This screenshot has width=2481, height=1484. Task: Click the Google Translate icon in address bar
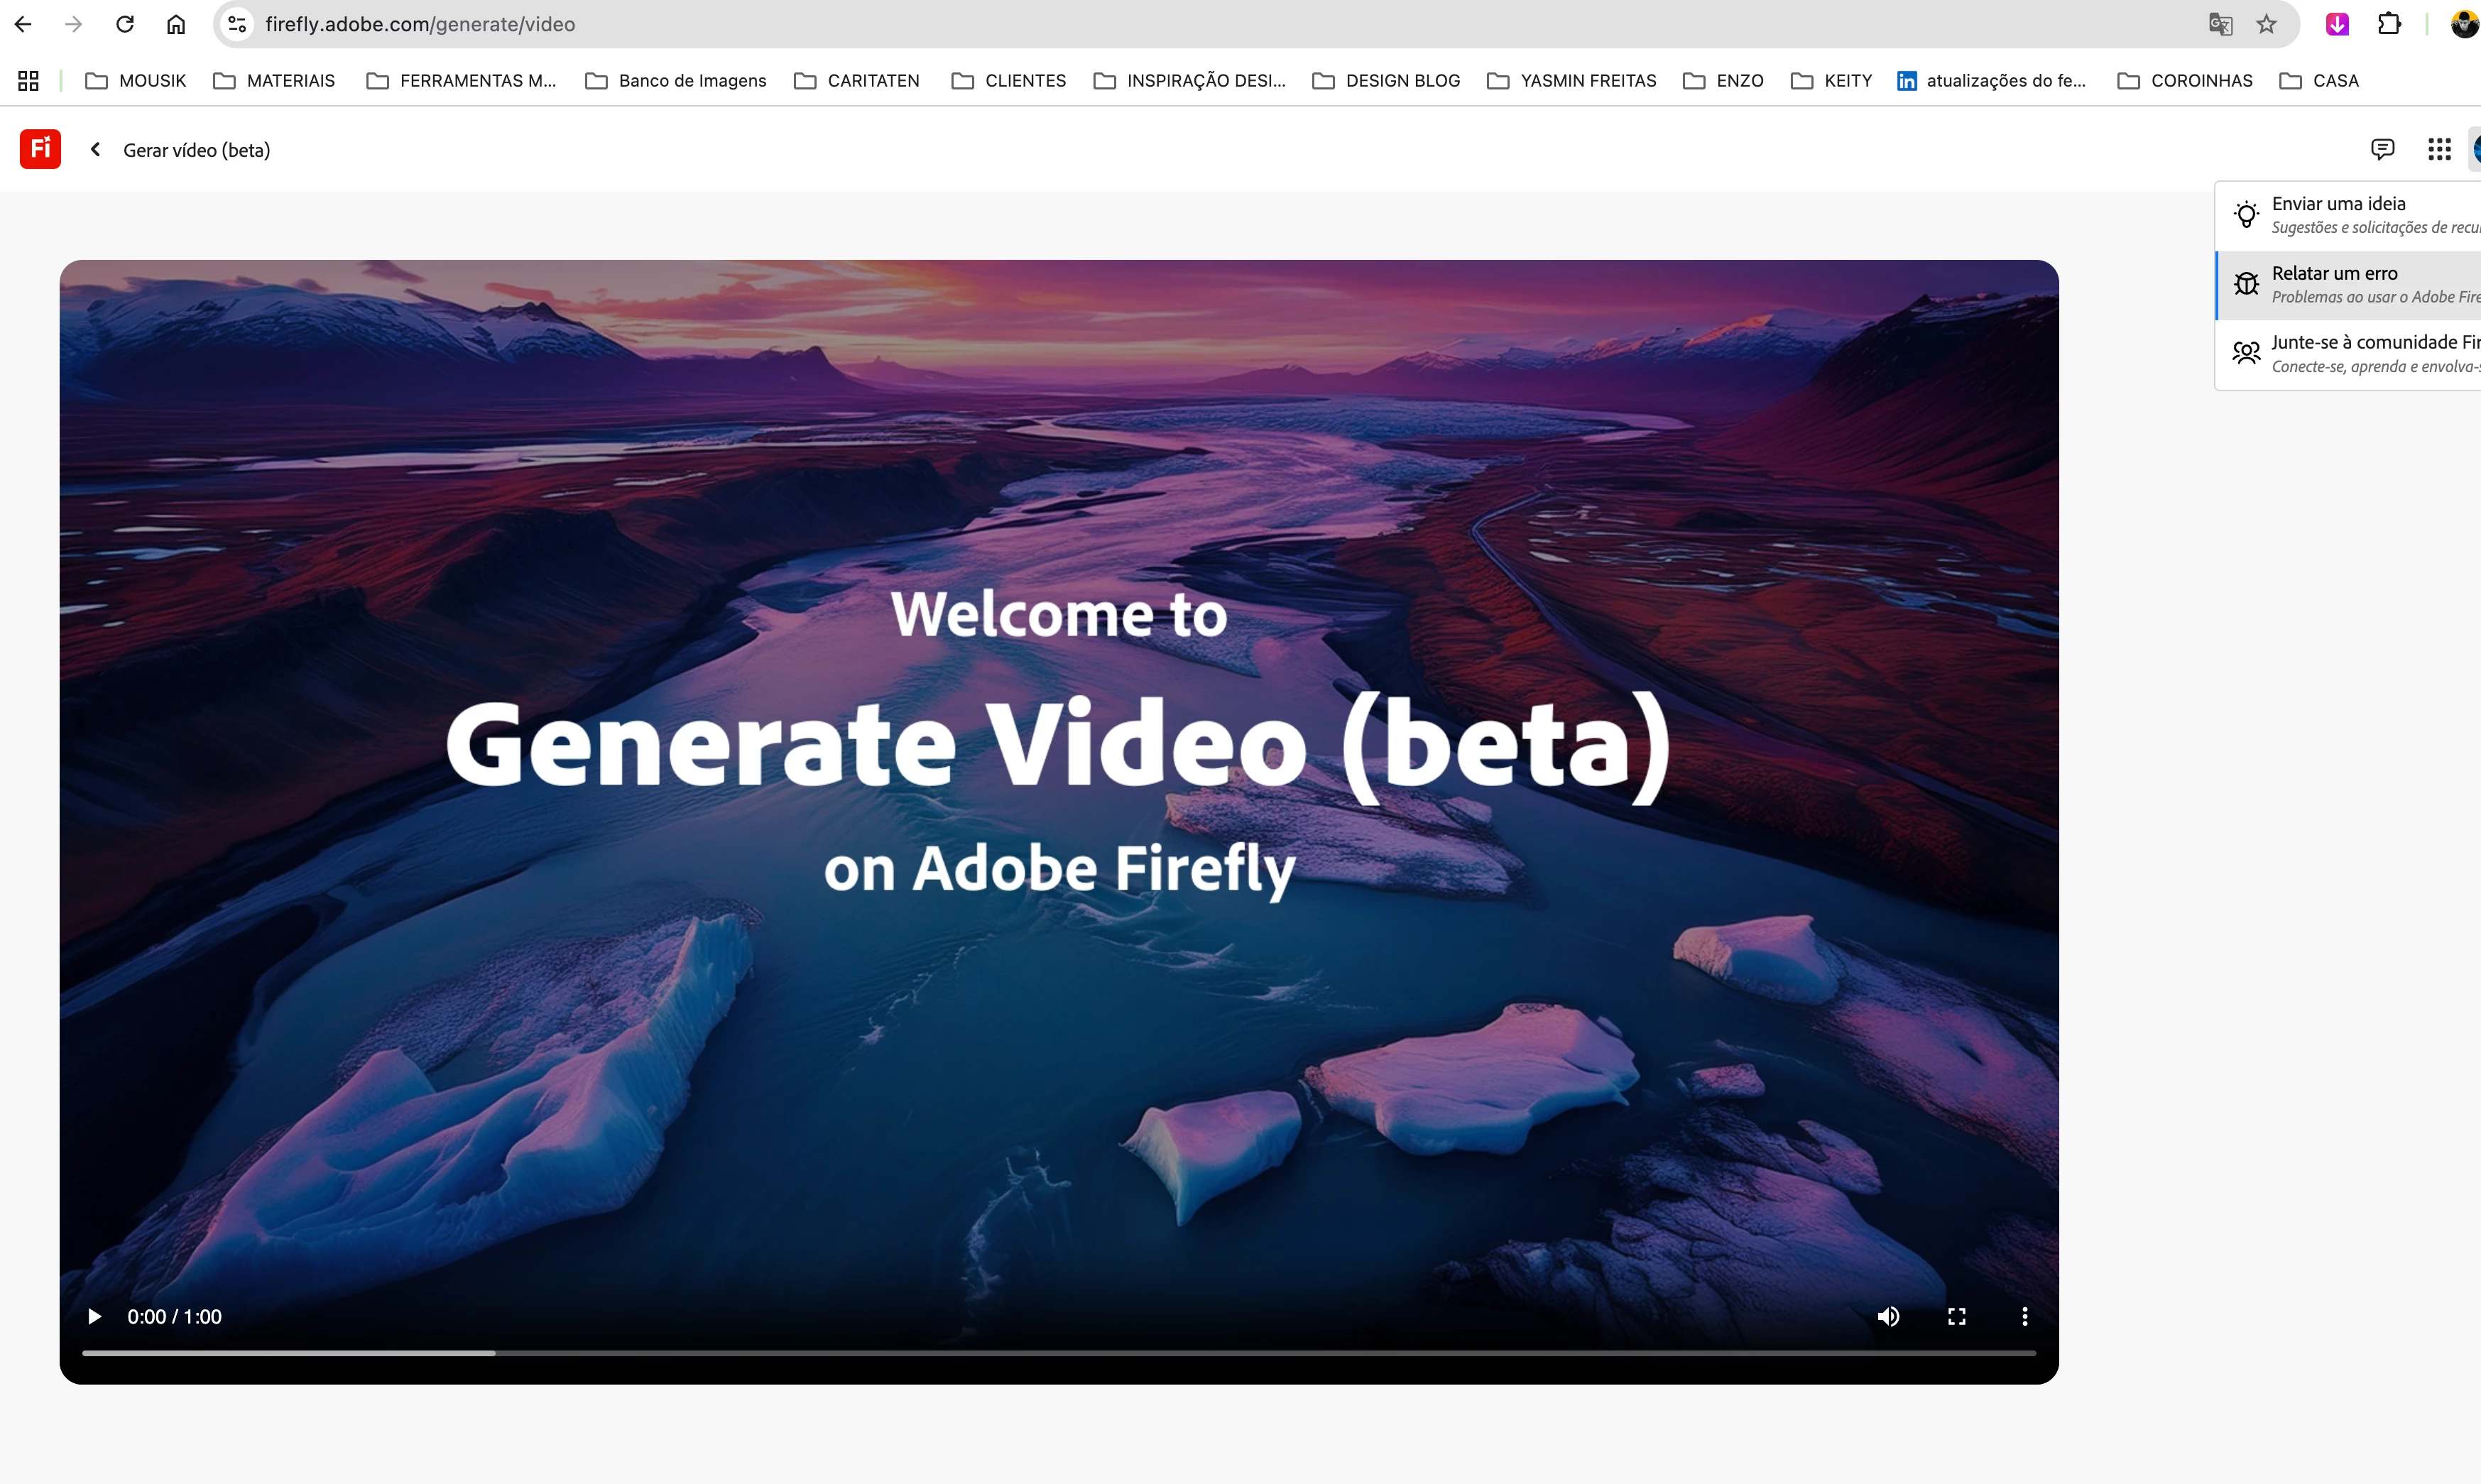coord(2220,24)
